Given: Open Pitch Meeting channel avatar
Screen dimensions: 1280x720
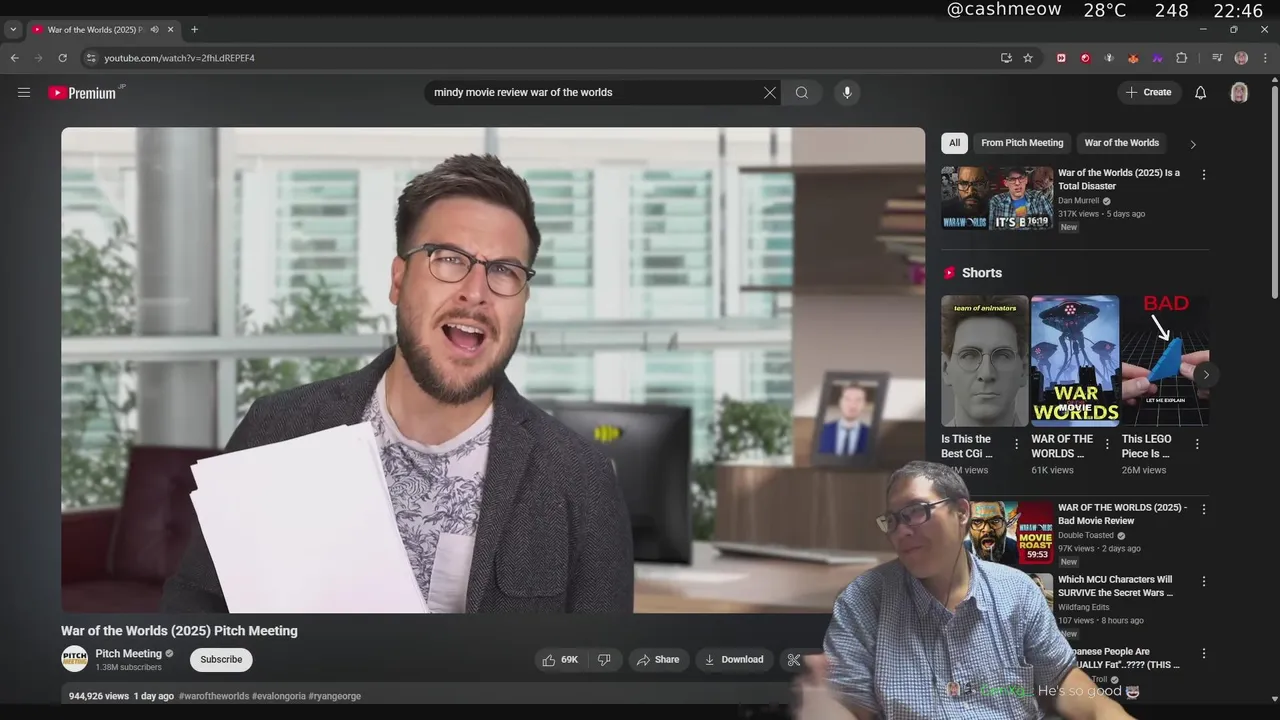Looking at the screenshot, I should click(74, 659).
